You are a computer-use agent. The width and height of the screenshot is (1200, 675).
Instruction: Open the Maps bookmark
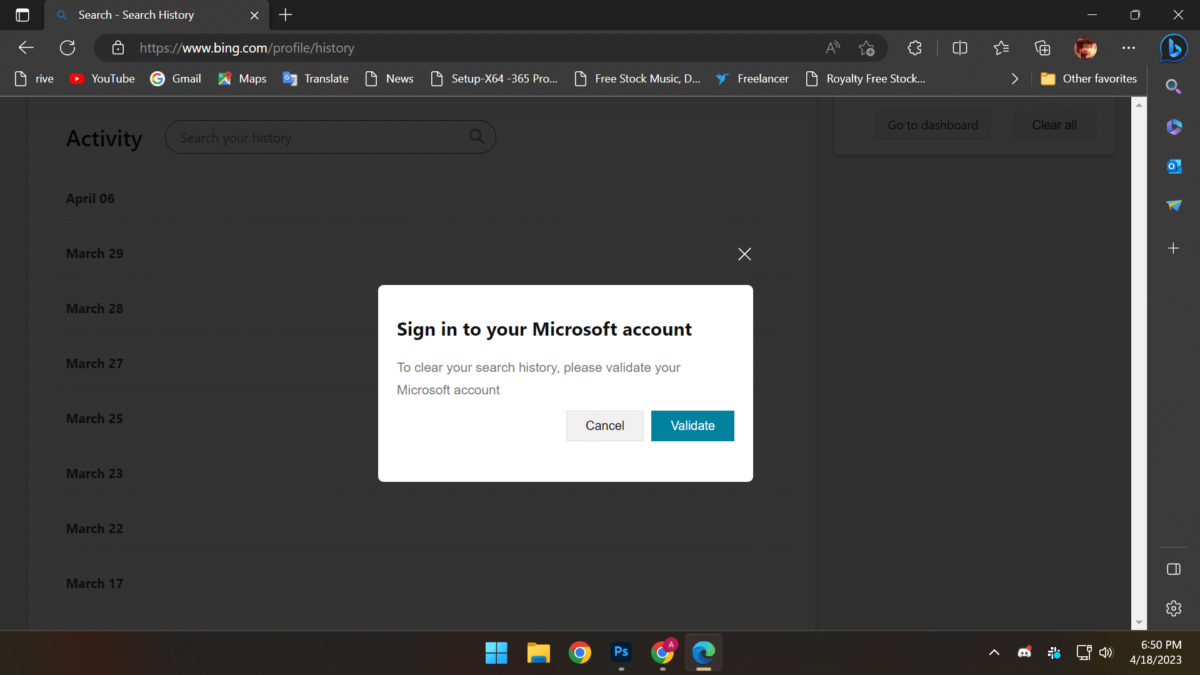pos(242,78)
